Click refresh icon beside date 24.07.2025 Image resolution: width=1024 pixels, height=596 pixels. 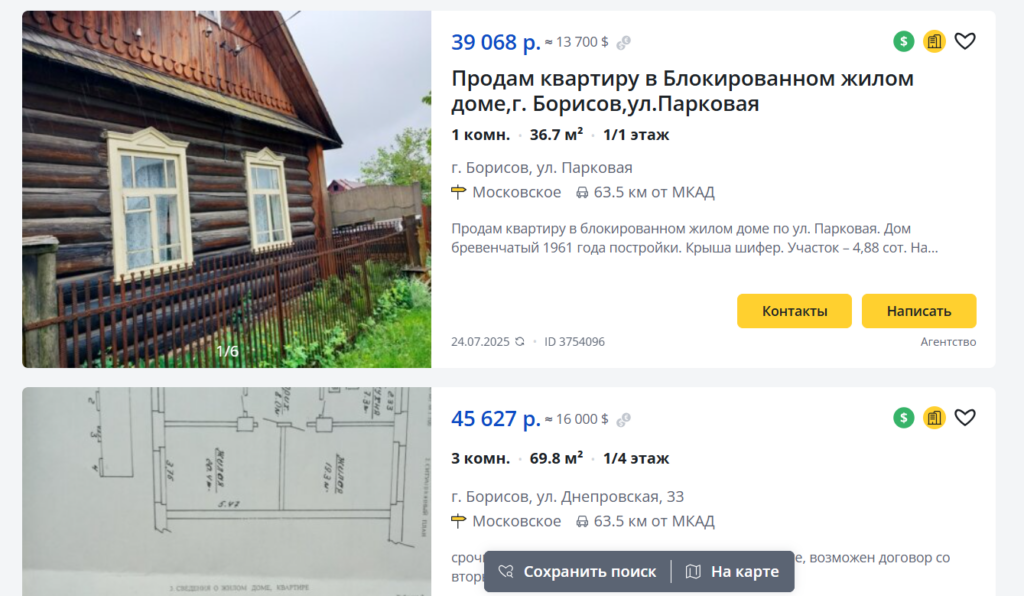click(520, 341)
